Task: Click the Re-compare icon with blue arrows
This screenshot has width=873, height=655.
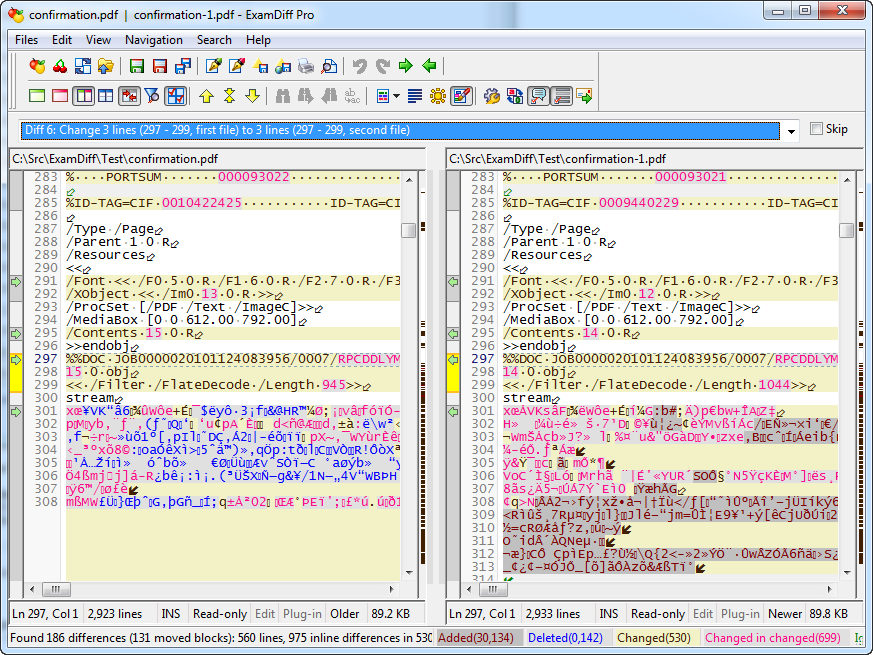Action: (x=83, y=66)
